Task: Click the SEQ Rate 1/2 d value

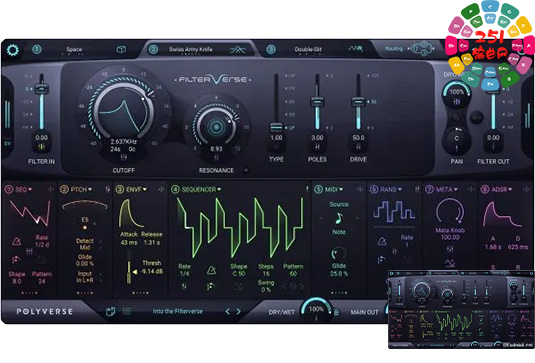Action: click(x=42, y=245)
